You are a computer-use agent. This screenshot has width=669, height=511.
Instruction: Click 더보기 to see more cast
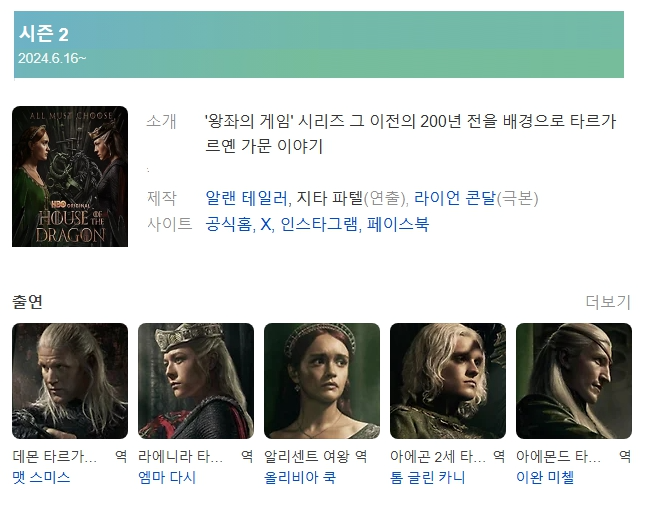pyautogui.click(x=608, y=302)
